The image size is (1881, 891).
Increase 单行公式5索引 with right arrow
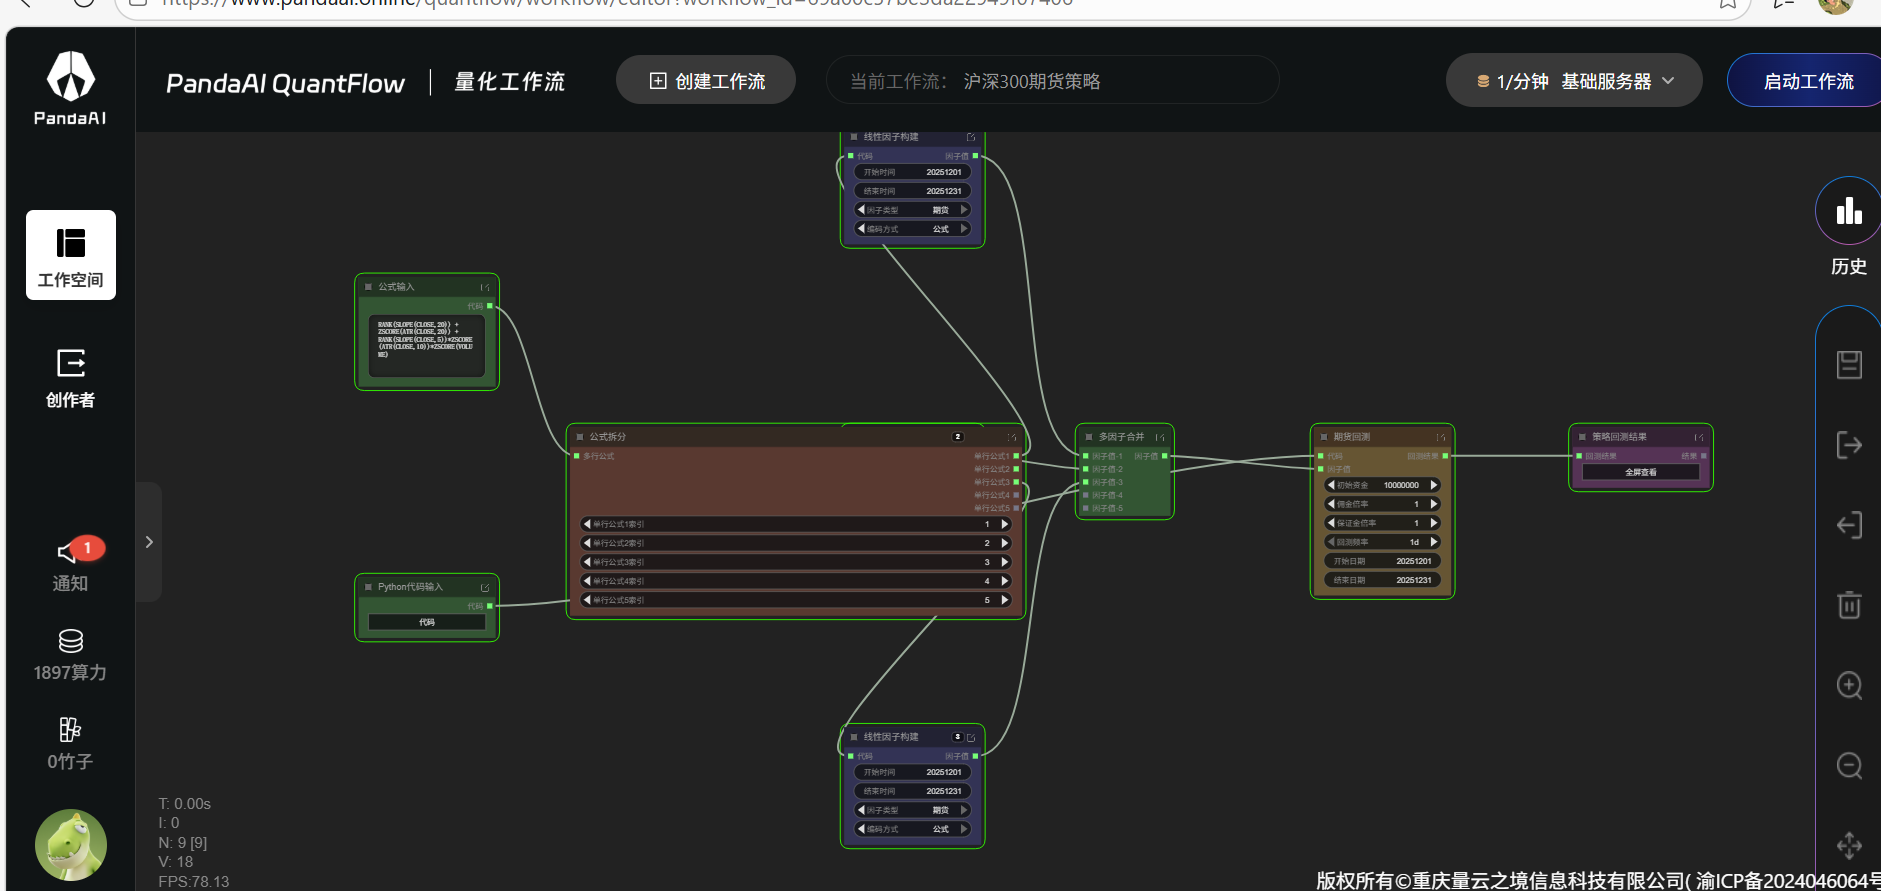coord(1005,600)
